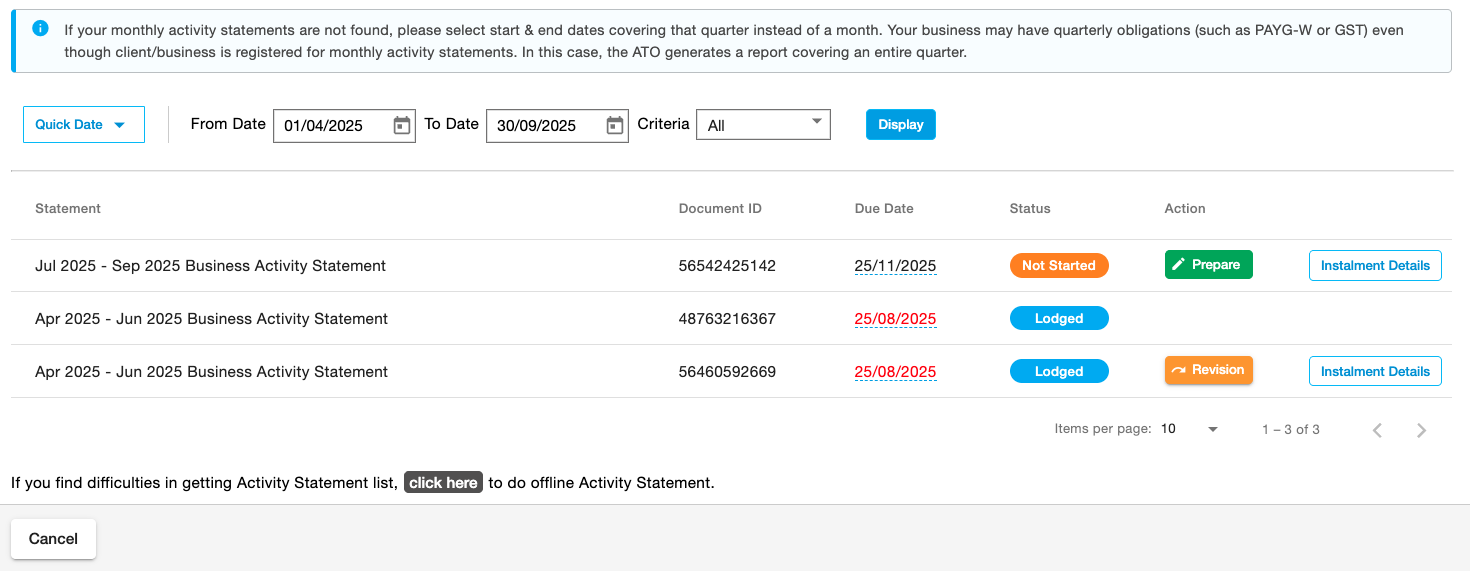Click due date 25/08/2025 for document 48763216367
Viewport: 1470px width, 571px height.
point(895,319)
